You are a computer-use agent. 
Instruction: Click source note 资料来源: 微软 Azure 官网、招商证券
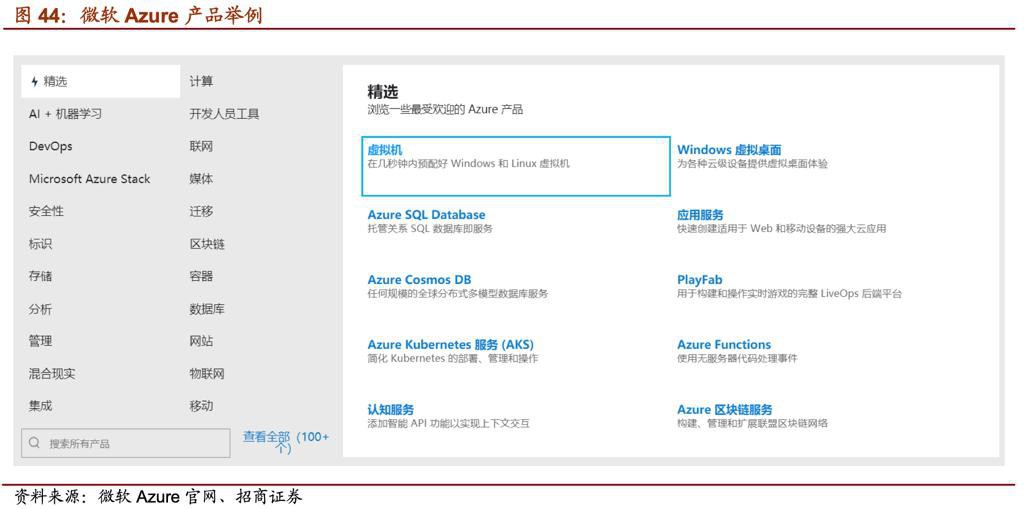[x=159, y=496]
